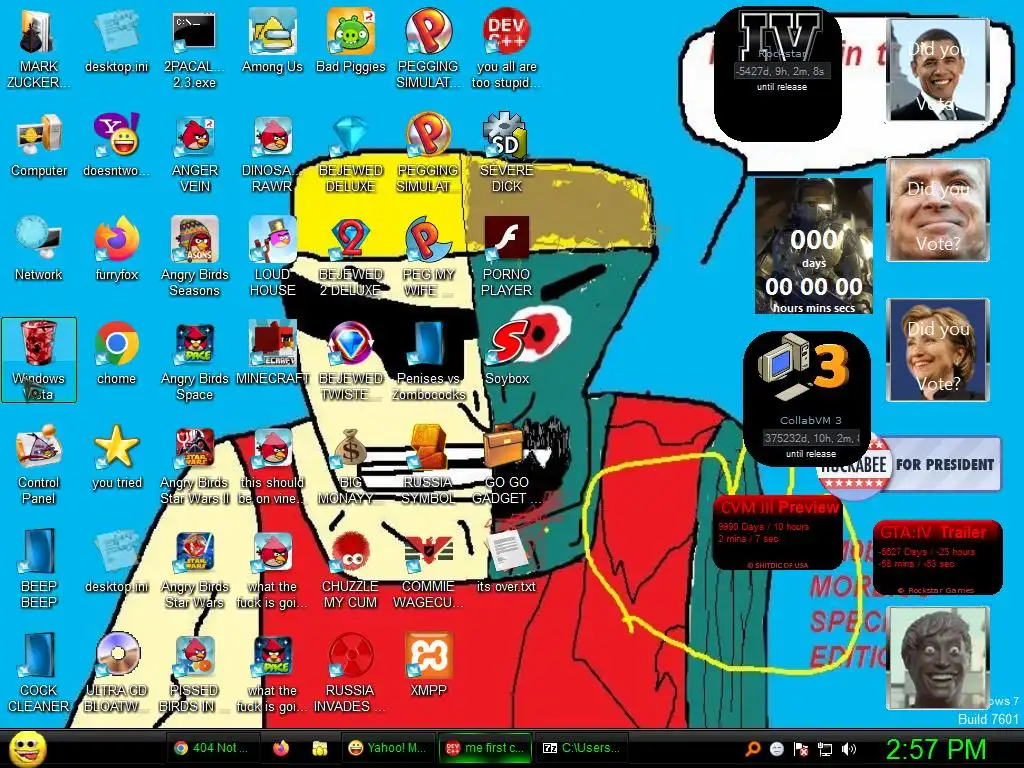This screenshot has height=768, width=1024.
Task: Open the Computer desktop icon
Action: 39,145
